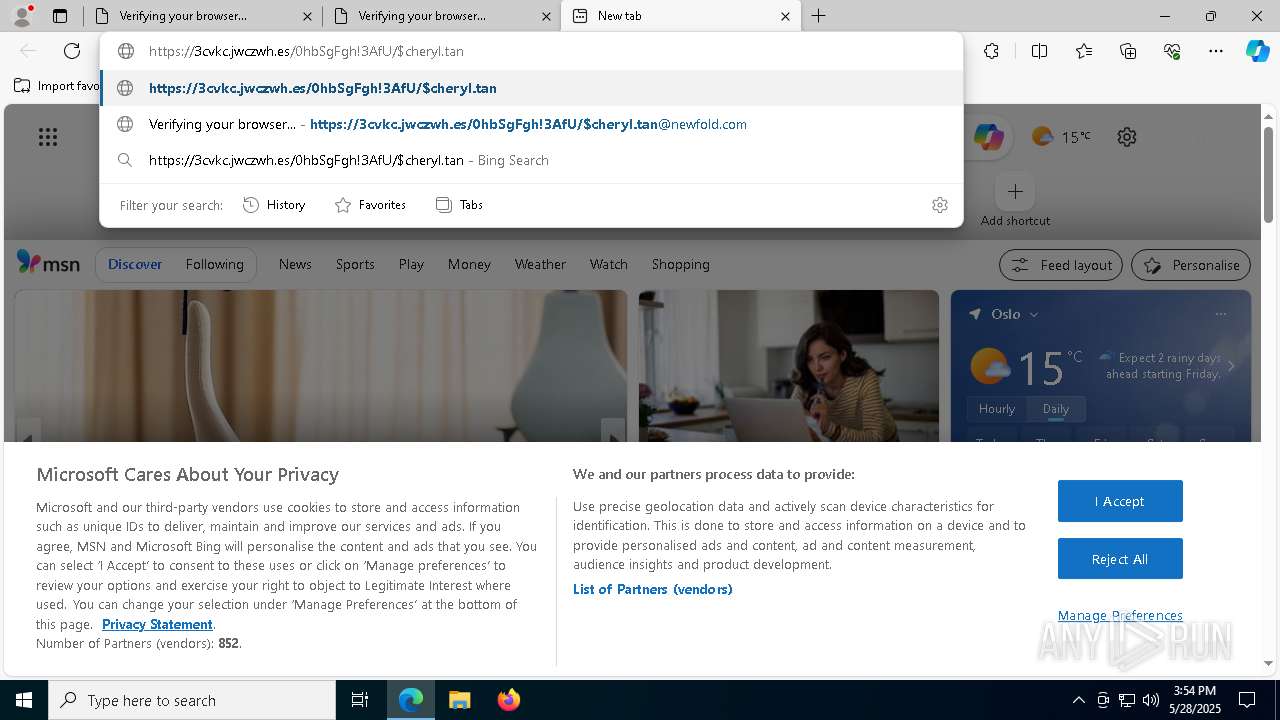The height and width of the screenshot is (720, 1280).
Task: Open Settings and more ellipsis menu
Action: tap(1216, 51)
